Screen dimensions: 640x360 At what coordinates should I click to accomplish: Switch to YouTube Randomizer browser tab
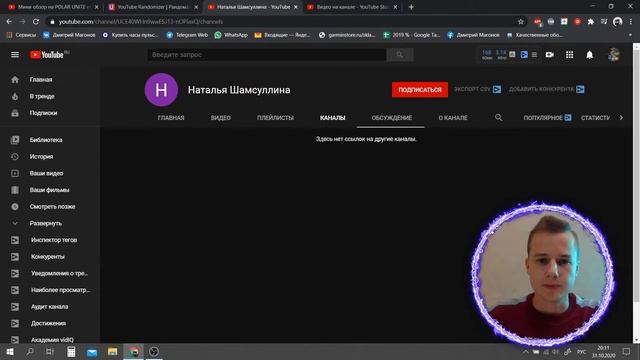[x=152, y=7]
